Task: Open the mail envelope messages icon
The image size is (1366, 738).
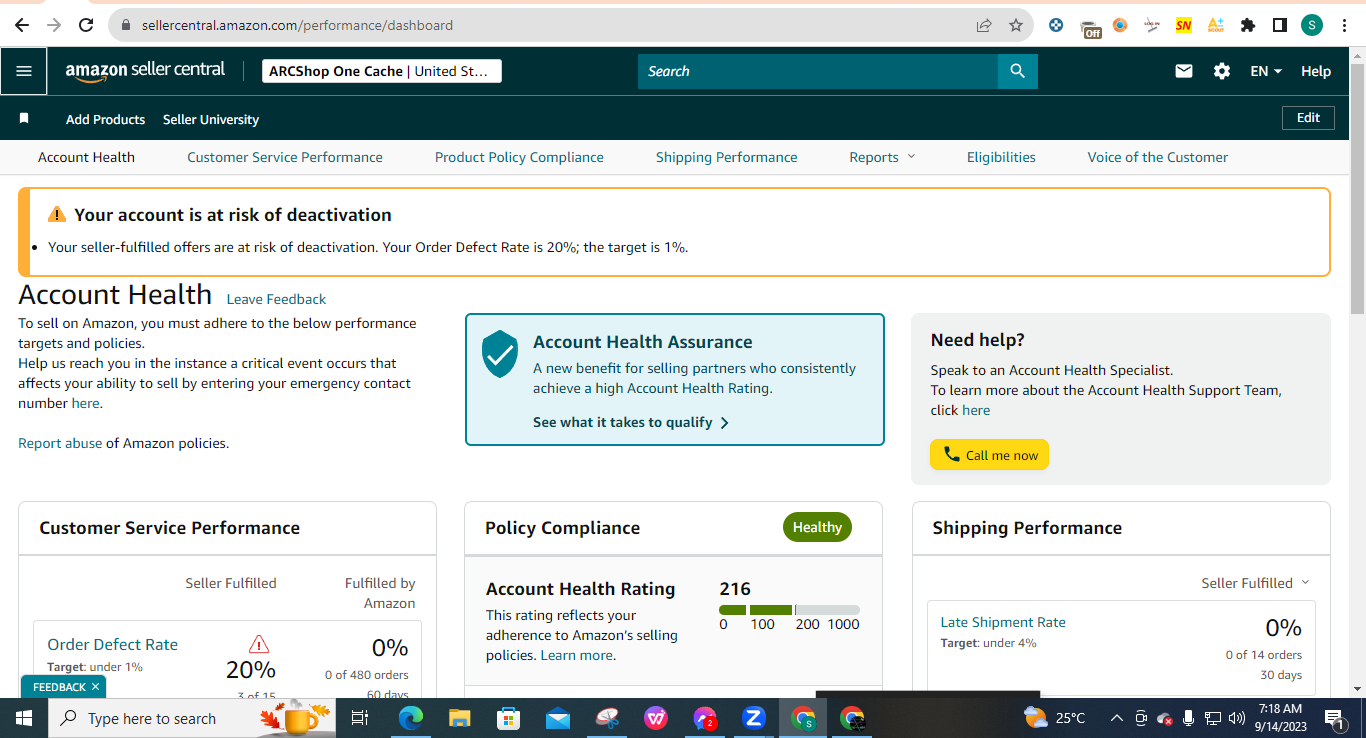Action: click(1184, 71)
